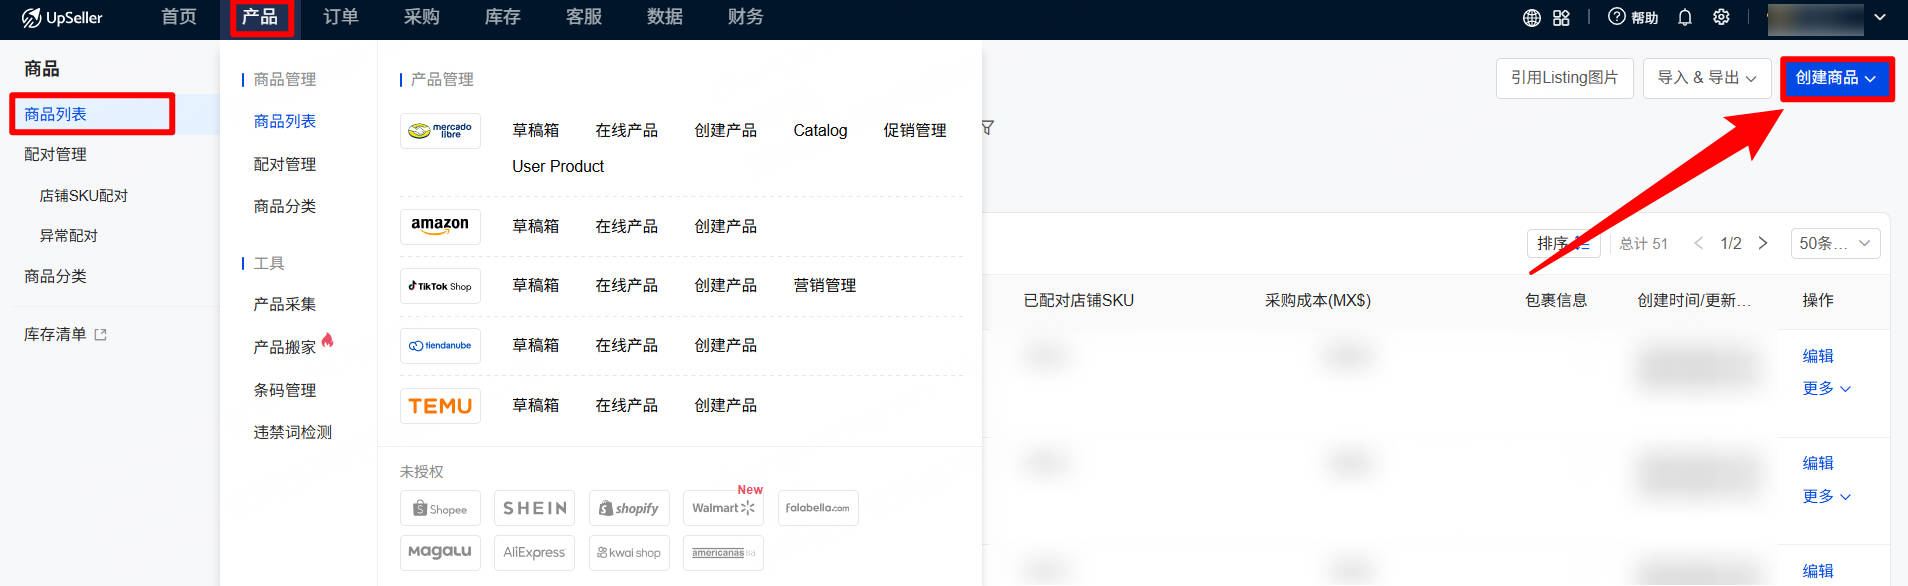
Task: Open the 导入 & 导出 dropdown
Action: tap(1707, 78)
